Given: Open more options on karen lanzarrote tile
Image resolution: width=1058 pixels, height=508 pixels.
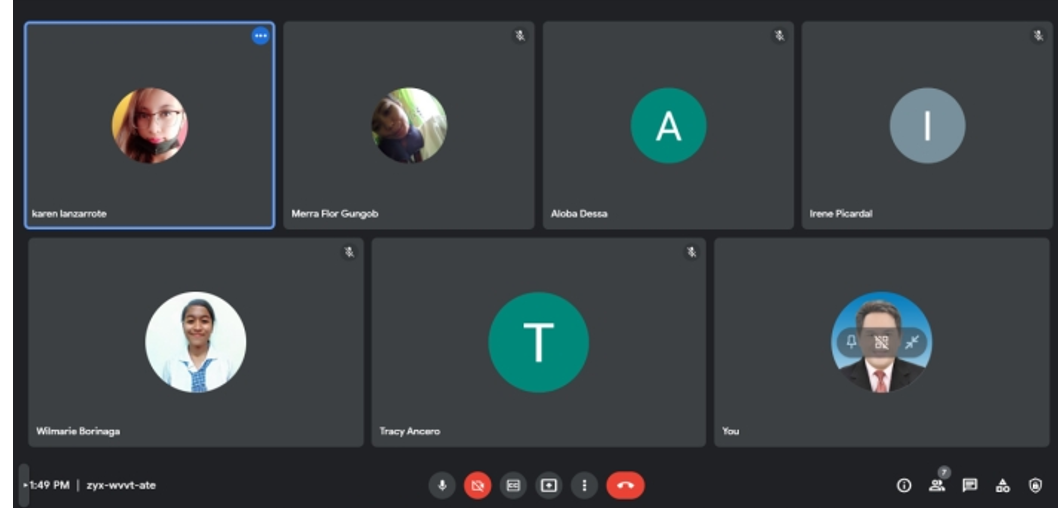Looking at the screenshot, I should 260,36.
